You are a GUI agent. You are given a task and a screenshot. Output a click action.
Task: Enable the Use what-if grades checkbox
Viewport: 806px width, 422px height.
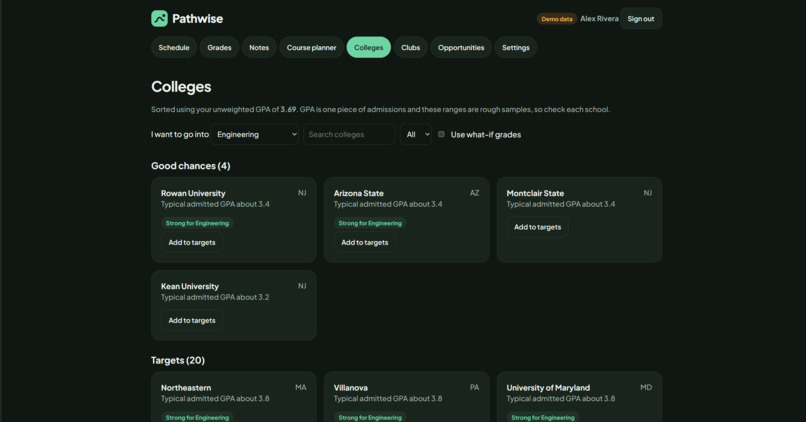pyautogui.click(x=441, y=134)
